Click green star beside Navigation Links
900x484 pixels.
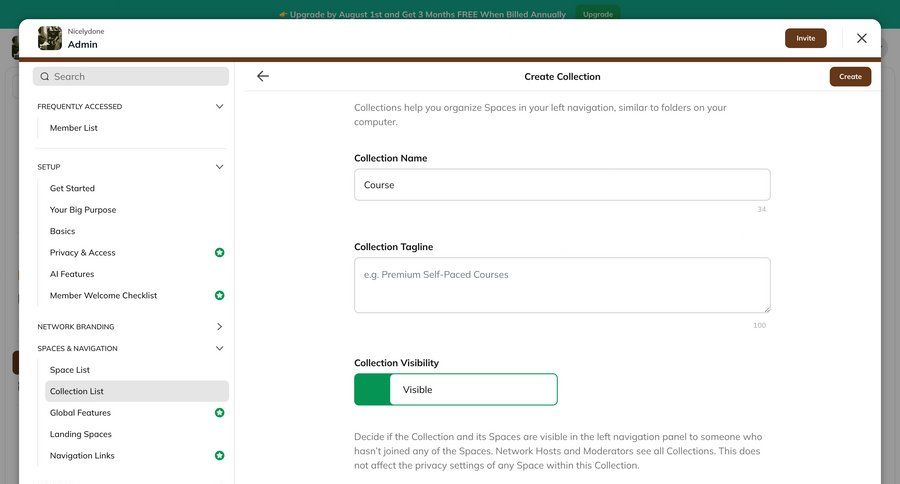(x=219, y=456)
